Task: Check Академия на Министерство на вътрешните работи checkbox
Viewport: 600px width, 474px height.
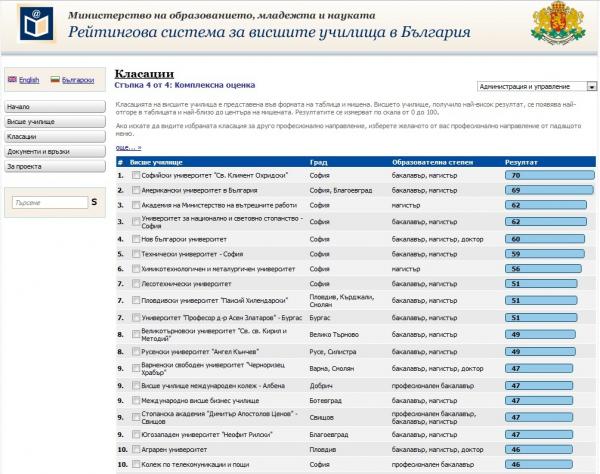Action: [x=136, y=205]
